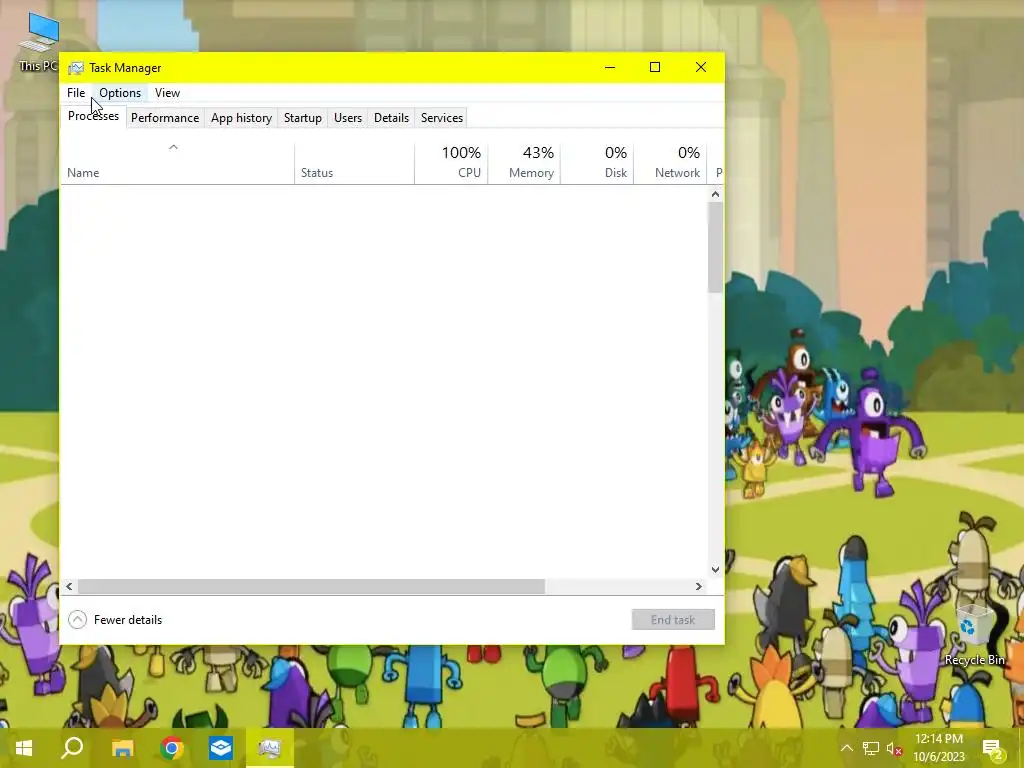Viewport: 1024px width, 768px height.
Task: Click the sort arrow above Name column
Action: [173, 148]
